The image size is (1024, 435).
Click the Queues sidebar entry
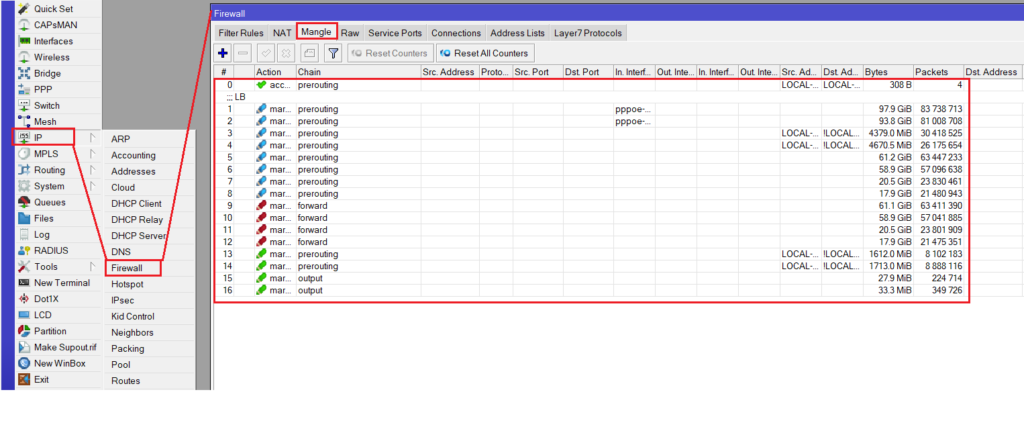[x=50, y=202]
